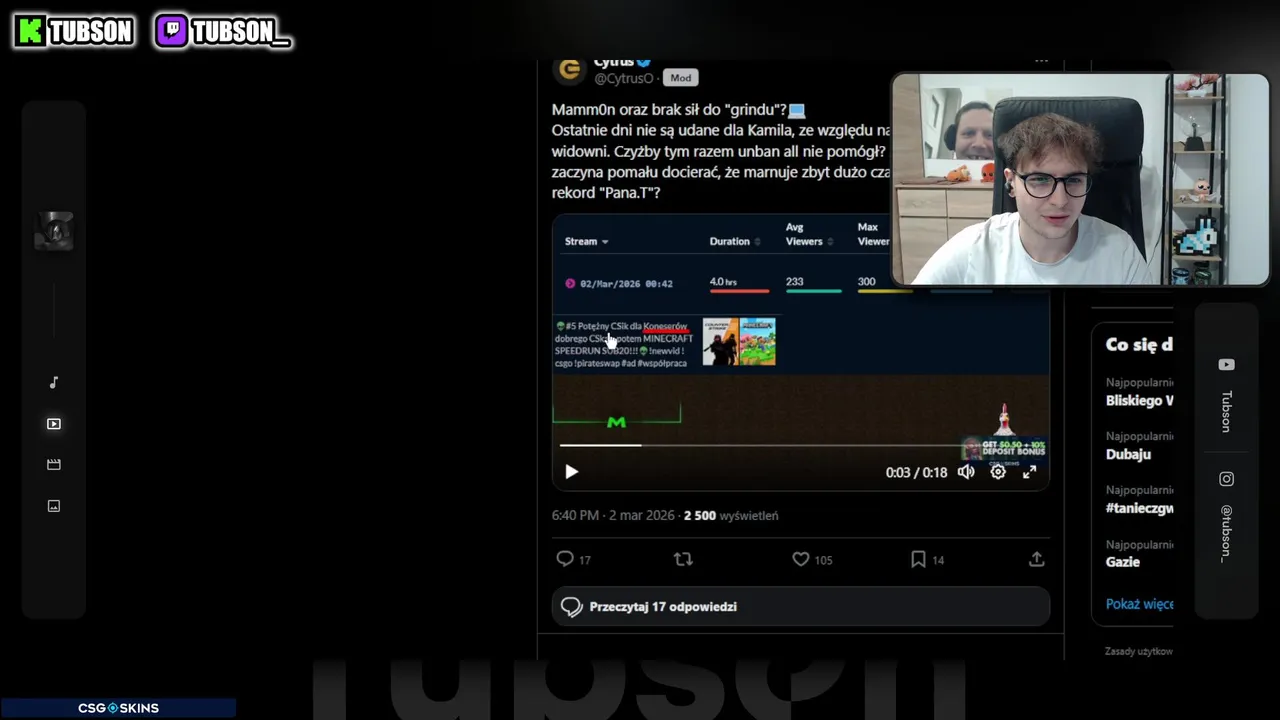Click the 2 500 wyświetleń view count

click(731, 516)
